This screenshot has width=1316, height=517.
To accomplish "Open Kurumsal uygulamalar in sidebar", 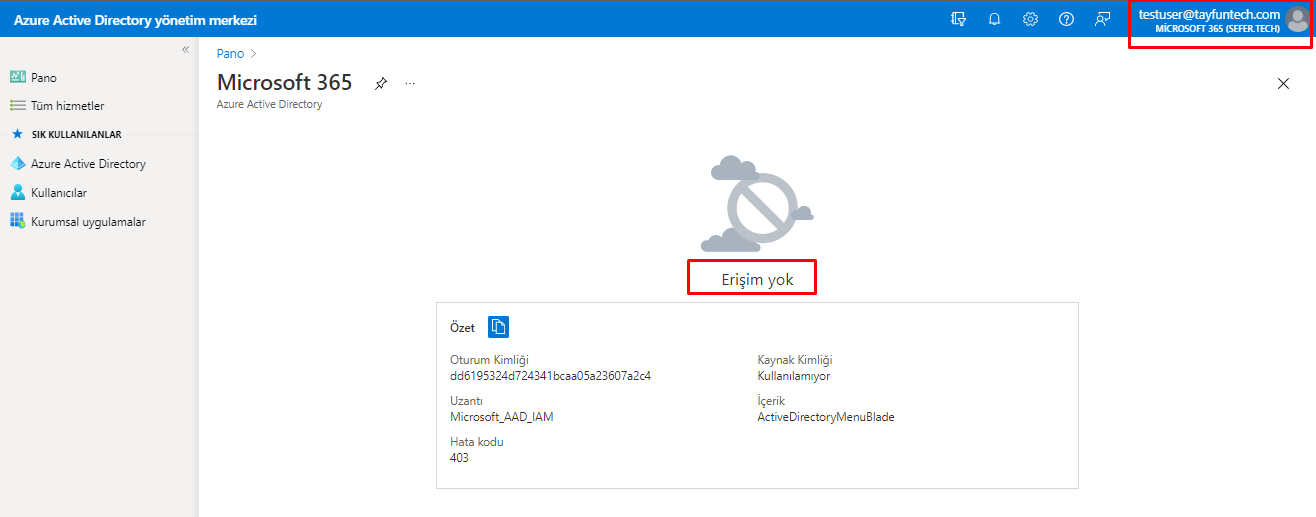I will pyautogui.click(x=88, y=222).
